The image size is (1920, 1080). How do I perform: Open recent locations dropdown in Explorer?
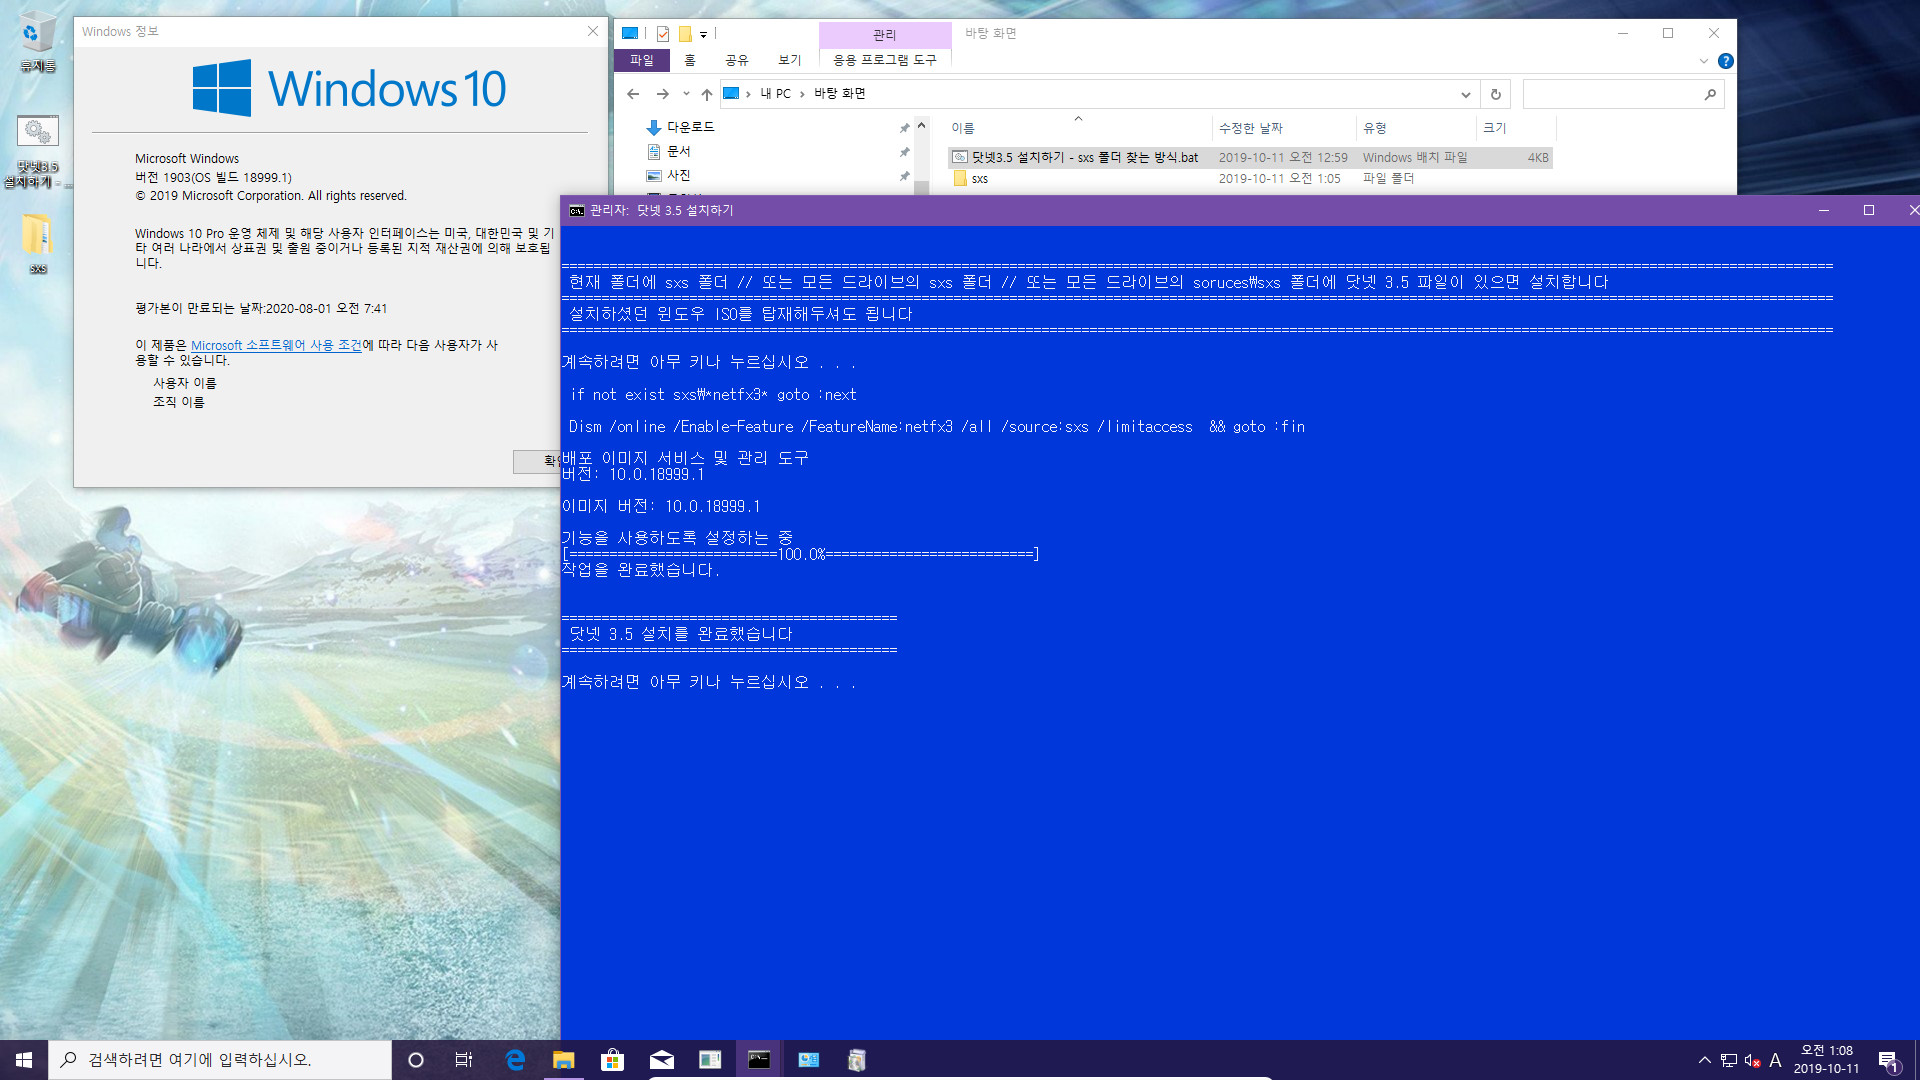coord(686,94)
